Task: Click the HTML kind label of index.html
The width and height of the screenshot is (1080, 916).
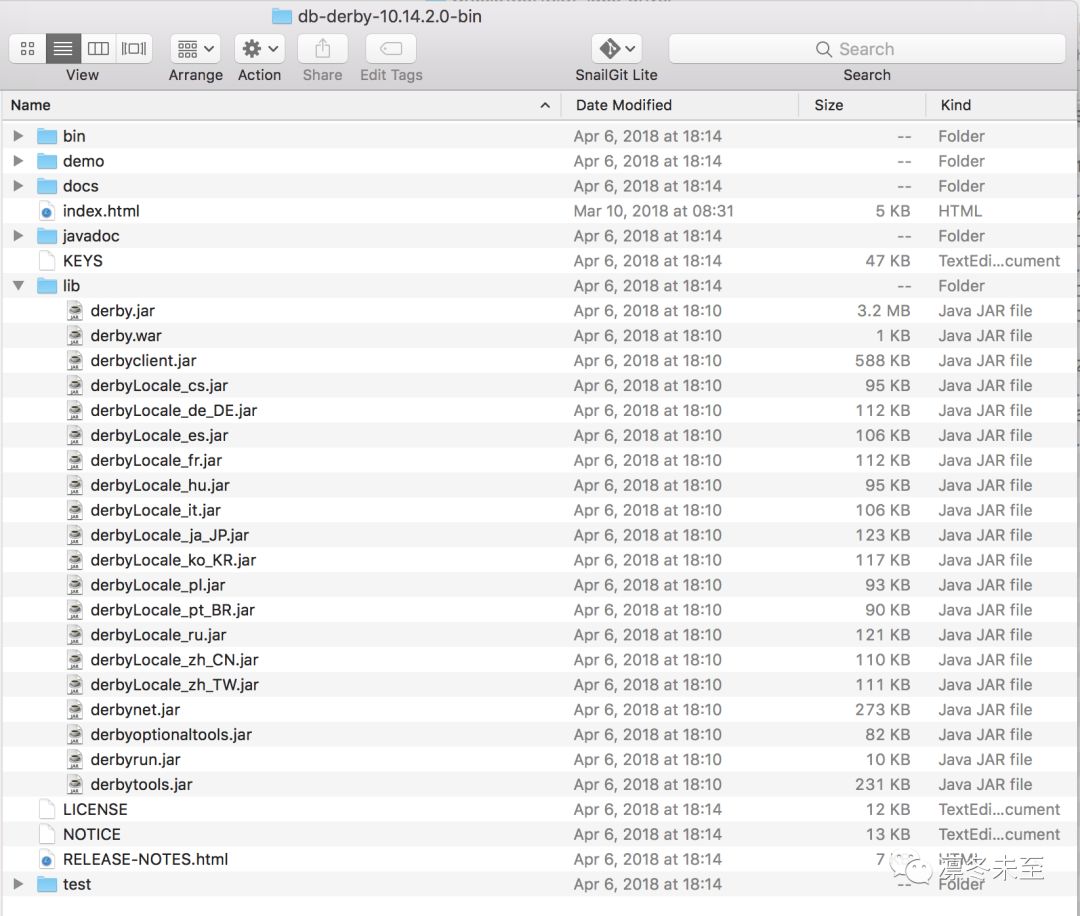Action: (x=960, y=211)
